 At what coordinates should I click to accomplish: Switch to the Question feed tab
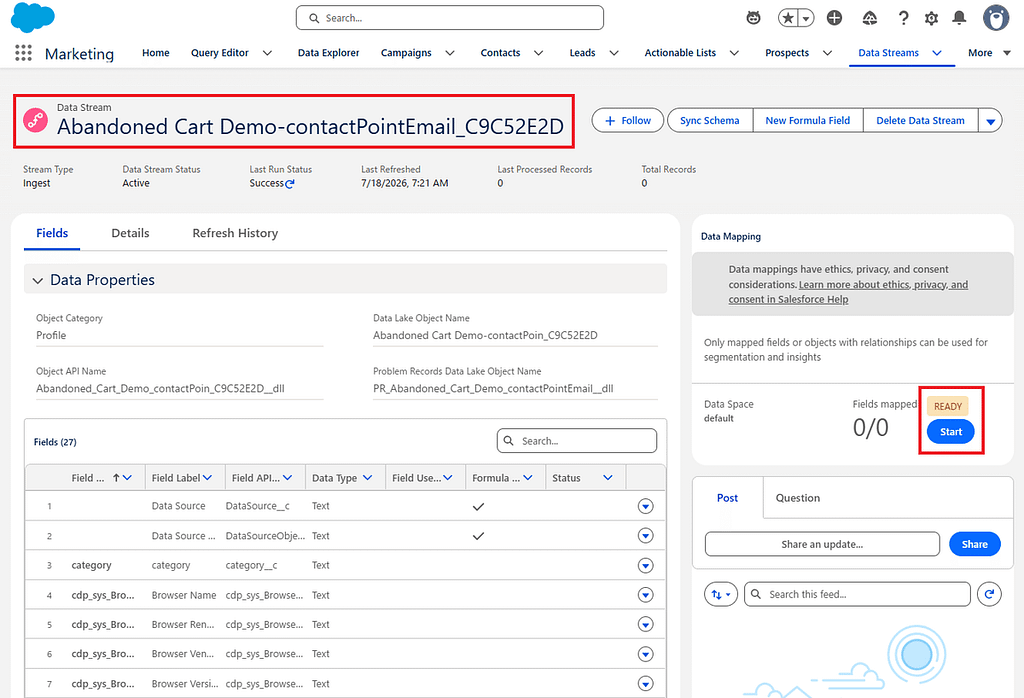point(797,498)
